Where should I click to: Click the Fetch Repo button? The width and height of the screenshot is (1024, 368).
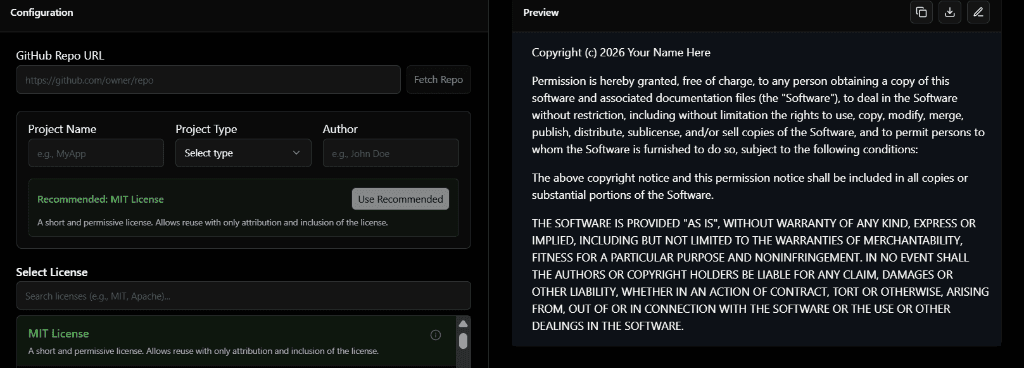click(438, 80)
